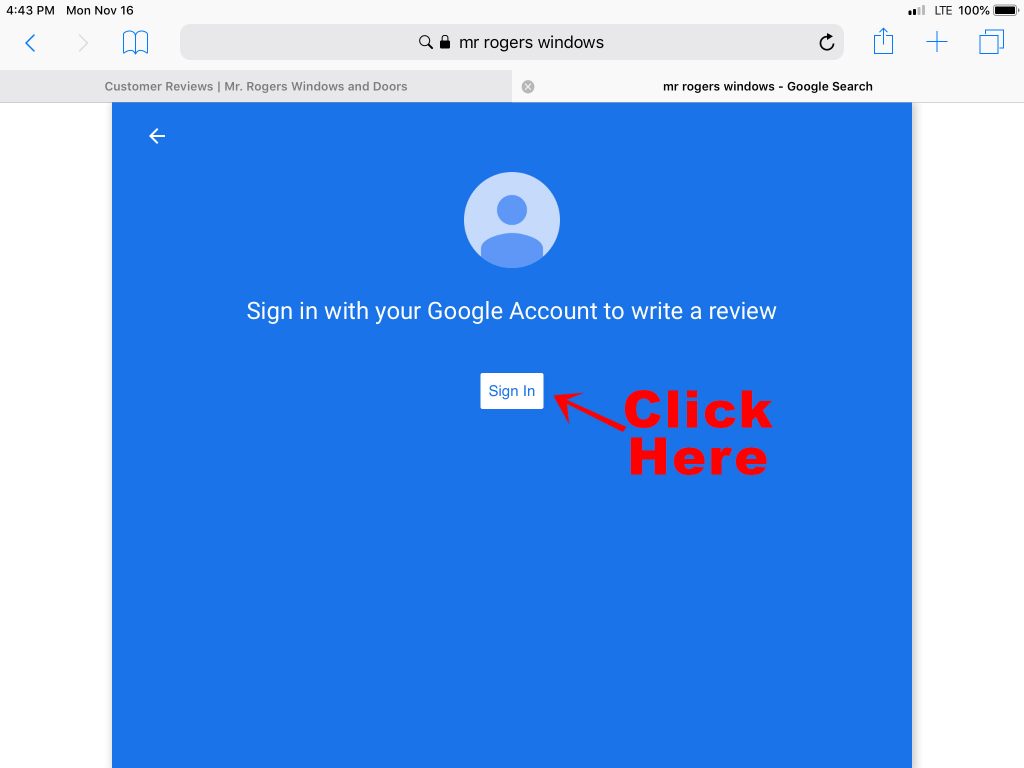Click the Google account avatar placeholder
The width and height of the screenshot is (1024, 768).
pyautogui.click(x=511, y=220)
